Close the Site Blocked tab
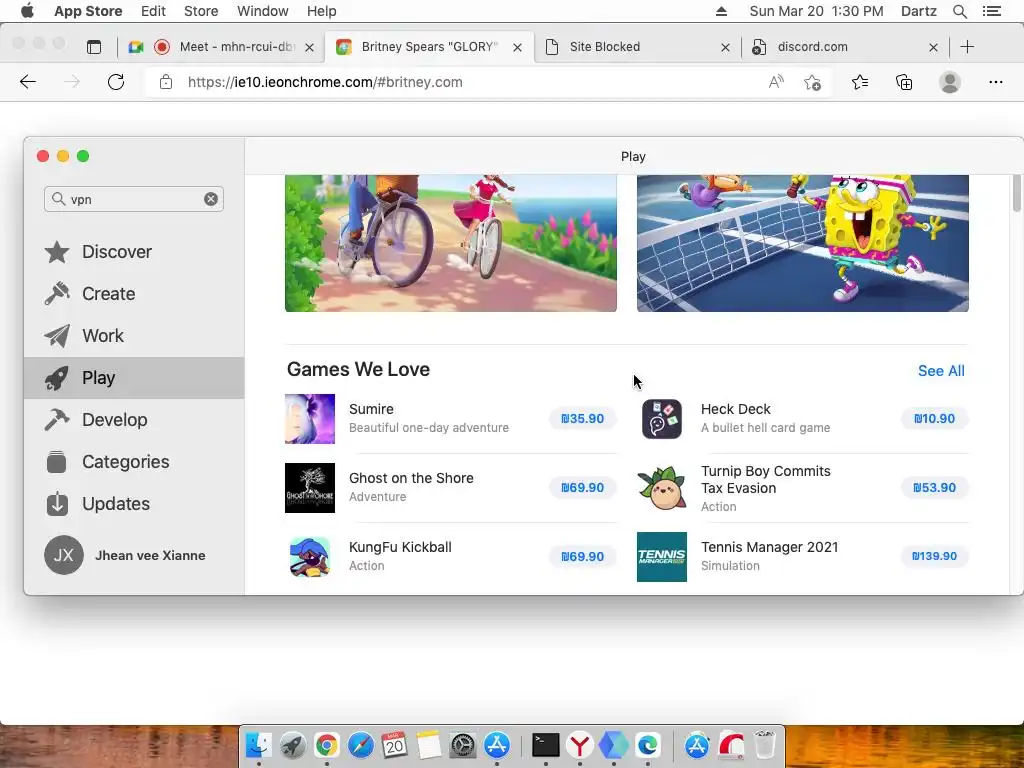This screenshot has height=768, width=1024. (x=725, y=47)
